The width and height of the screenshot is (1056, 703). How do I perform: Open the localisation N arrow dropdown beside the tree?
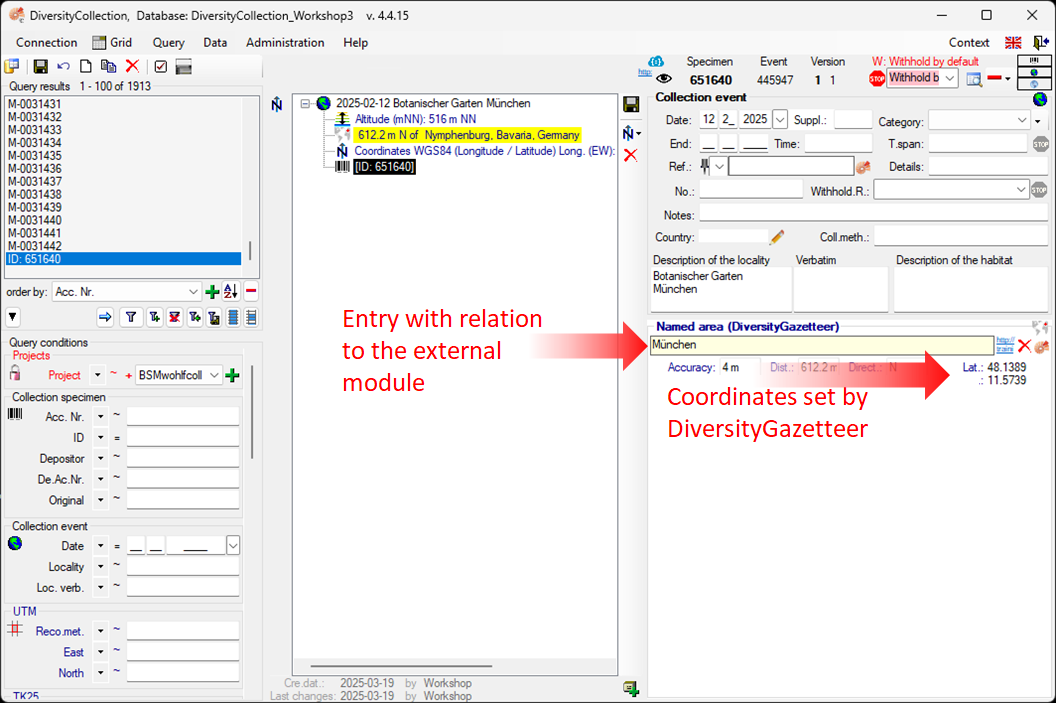coord(632,133)
